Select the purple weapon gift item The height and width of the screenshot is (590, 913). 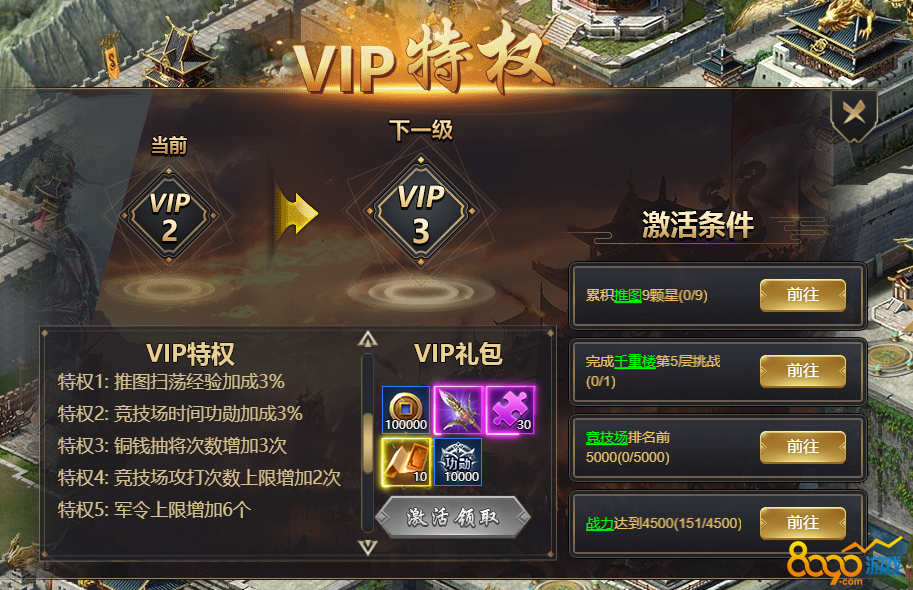[x=458, y=409]
